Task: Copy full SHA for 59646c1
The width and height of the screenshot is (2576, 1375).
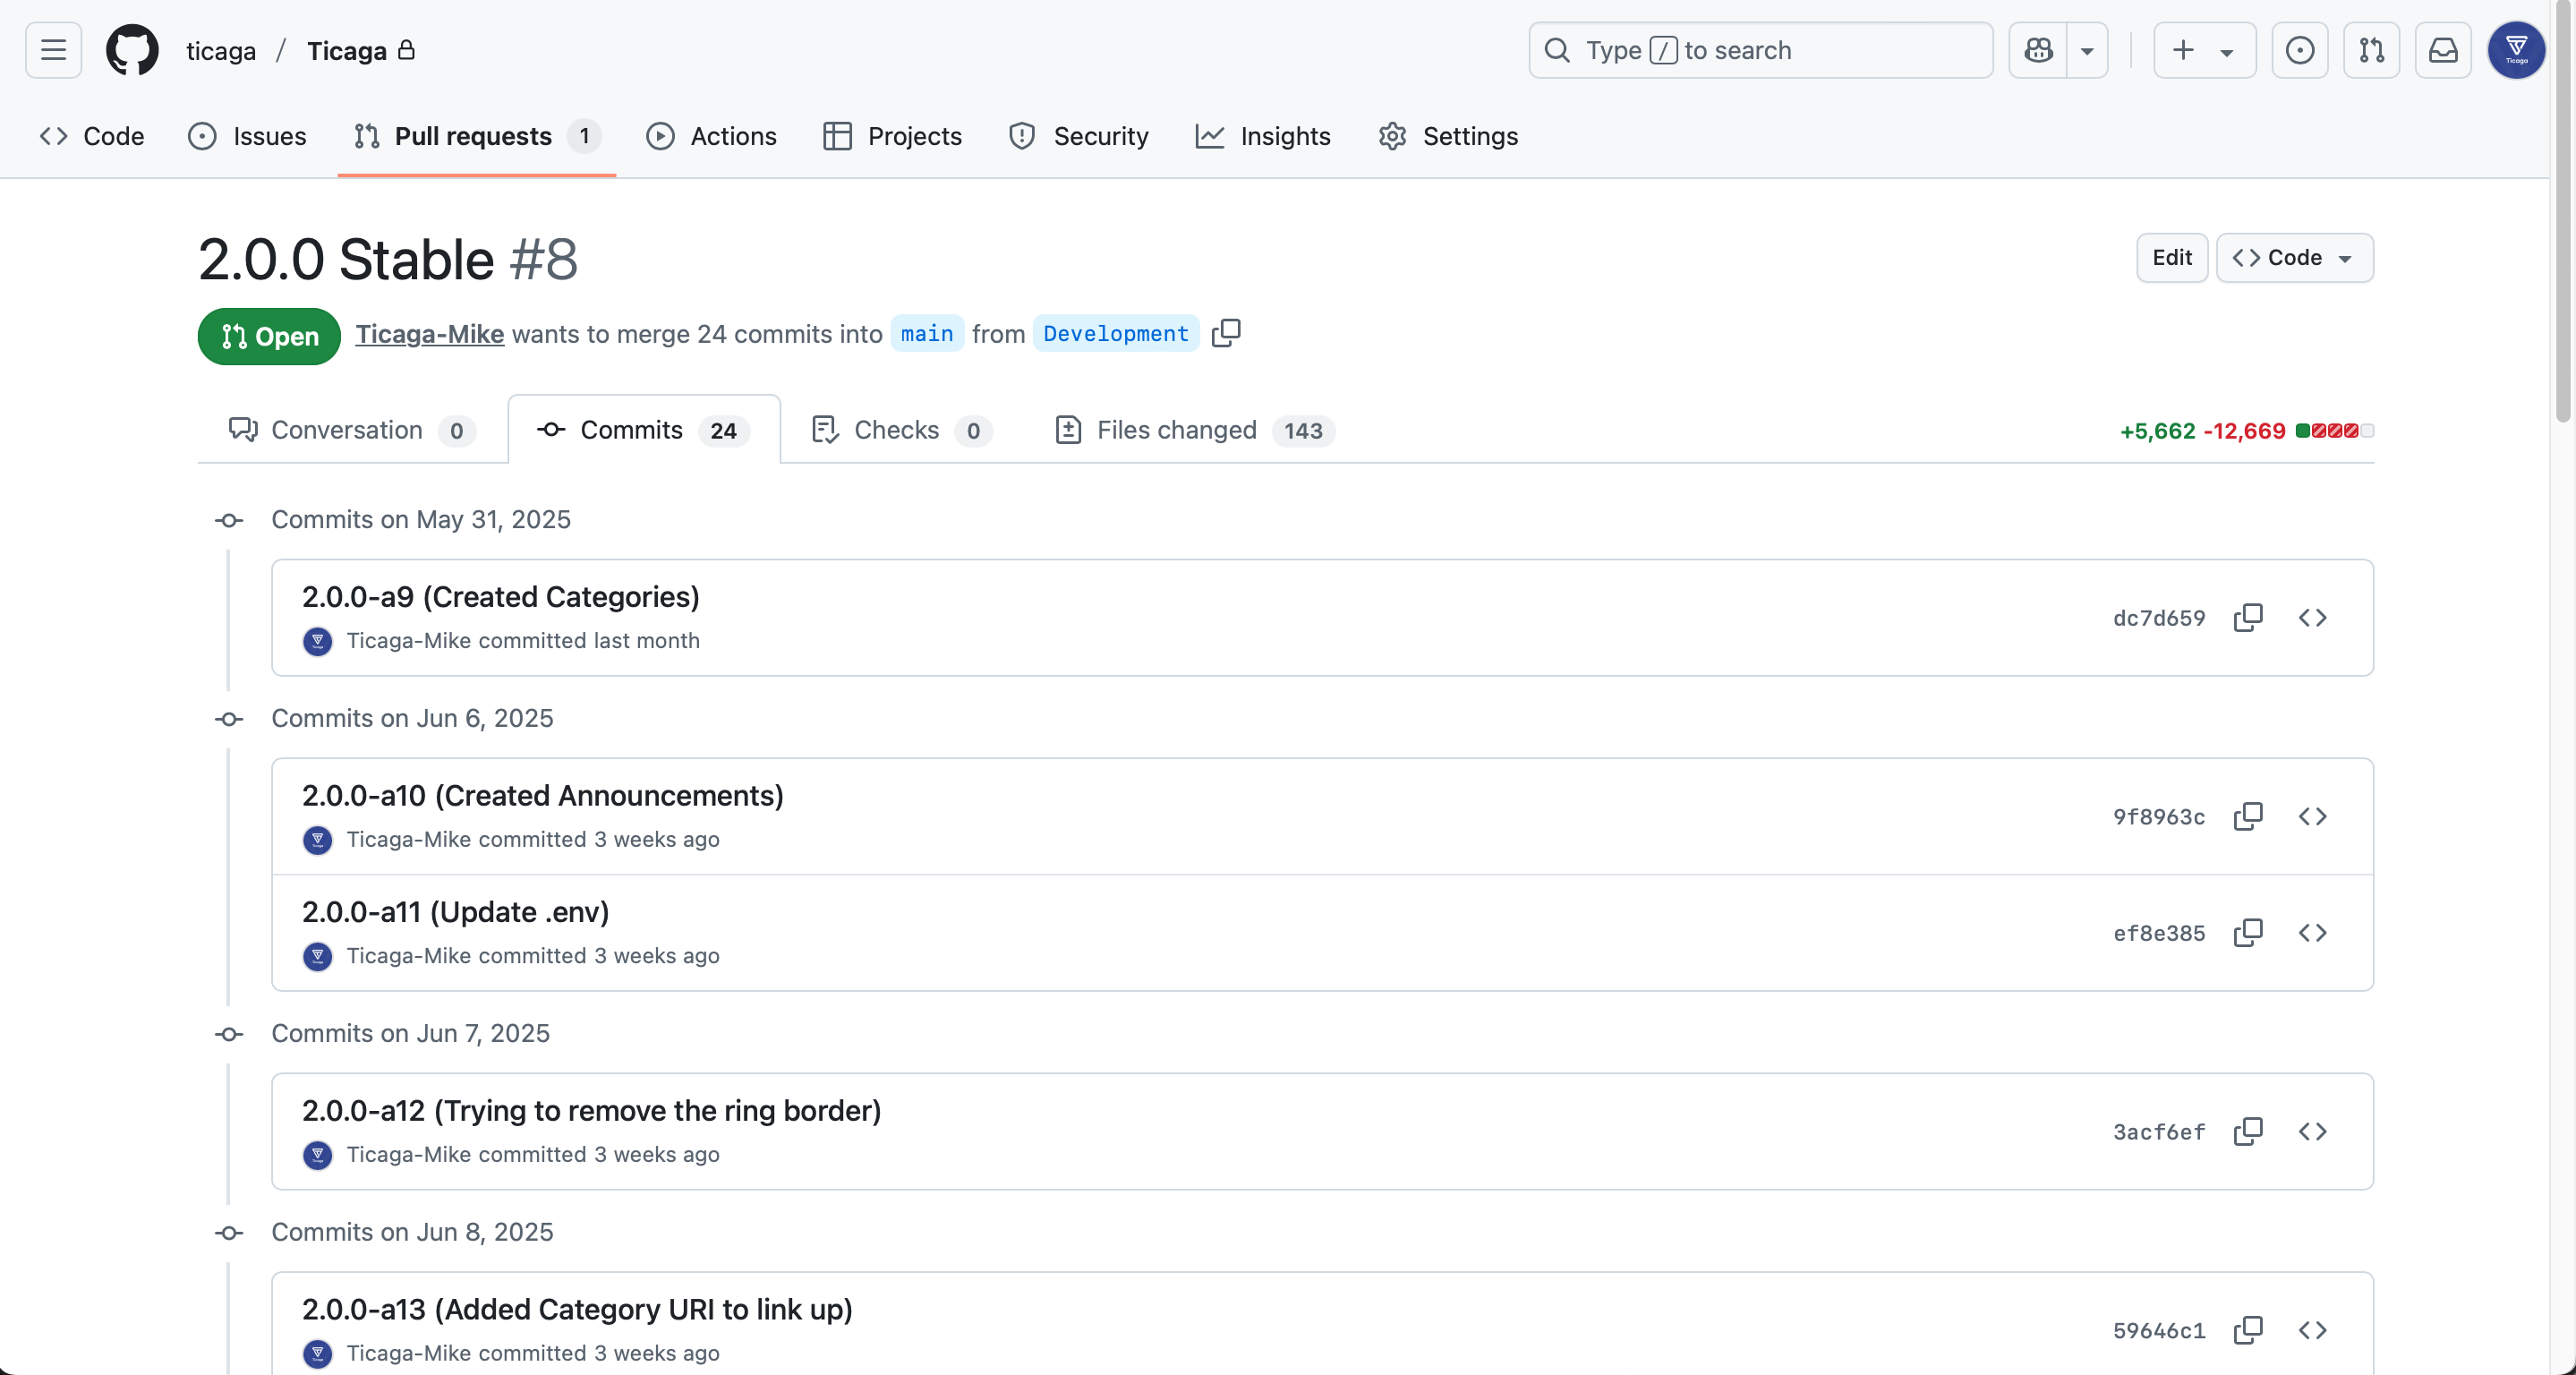Action: (x=2248, y=1331)
